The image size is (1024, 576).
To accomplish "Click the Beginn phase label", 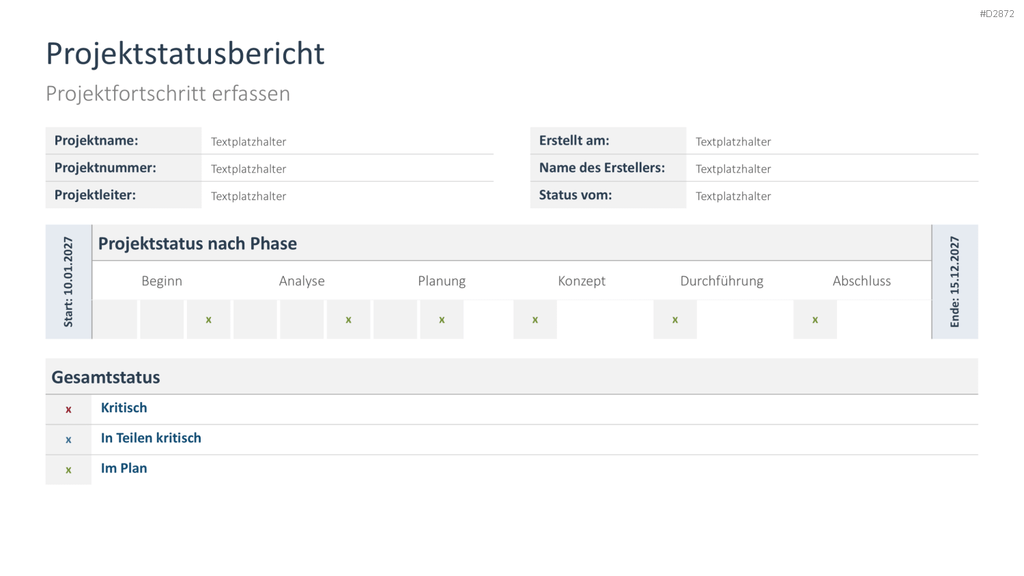I will coord(162,281).
